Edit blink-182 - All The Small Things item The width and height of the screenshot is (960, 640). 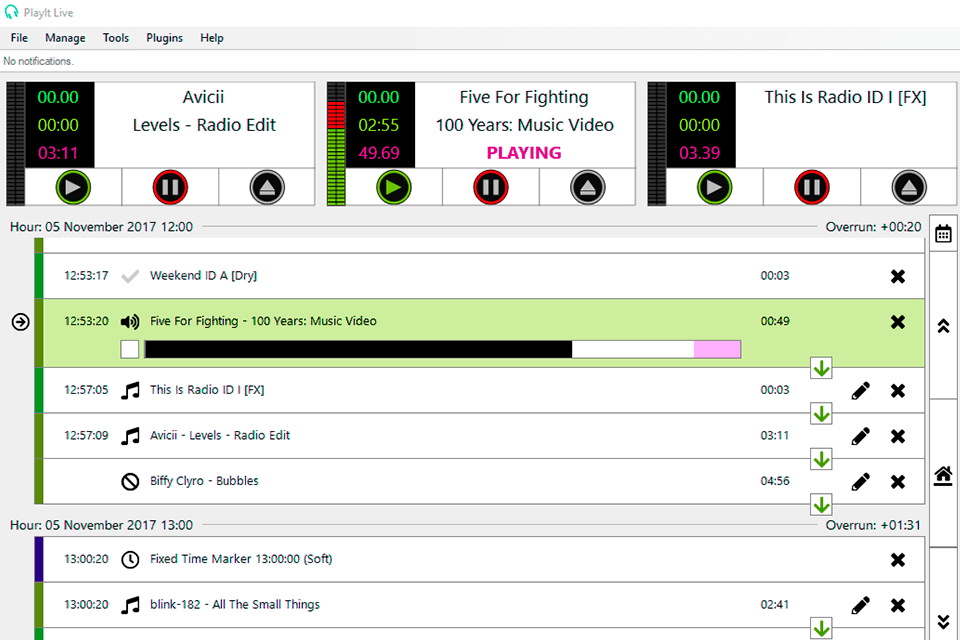point(860,605)
